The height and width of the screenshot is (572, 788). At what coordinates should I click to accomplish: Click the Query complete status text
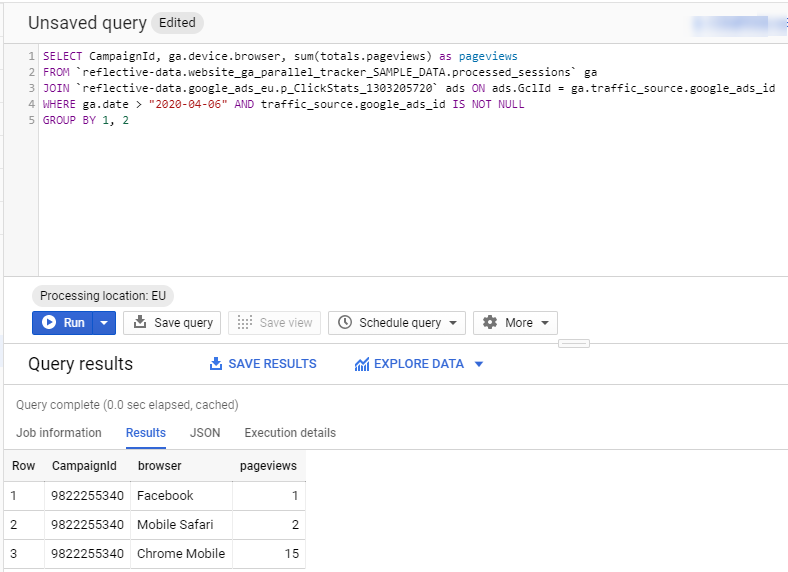click(127, 405)
